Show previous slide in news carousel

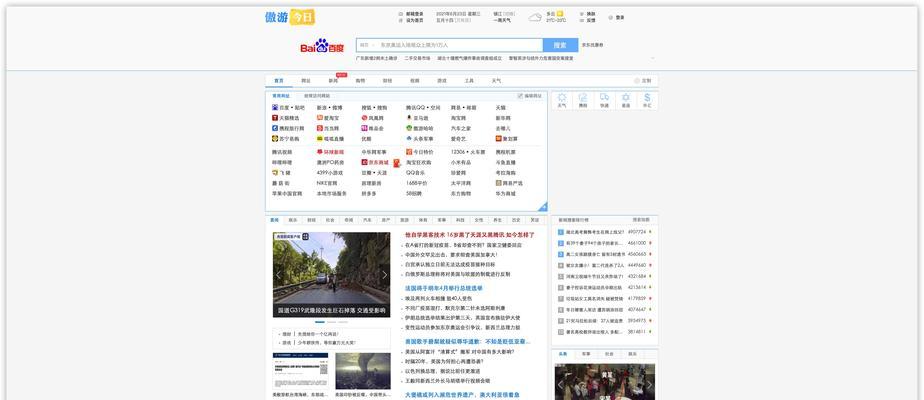[x=279, y=275]
